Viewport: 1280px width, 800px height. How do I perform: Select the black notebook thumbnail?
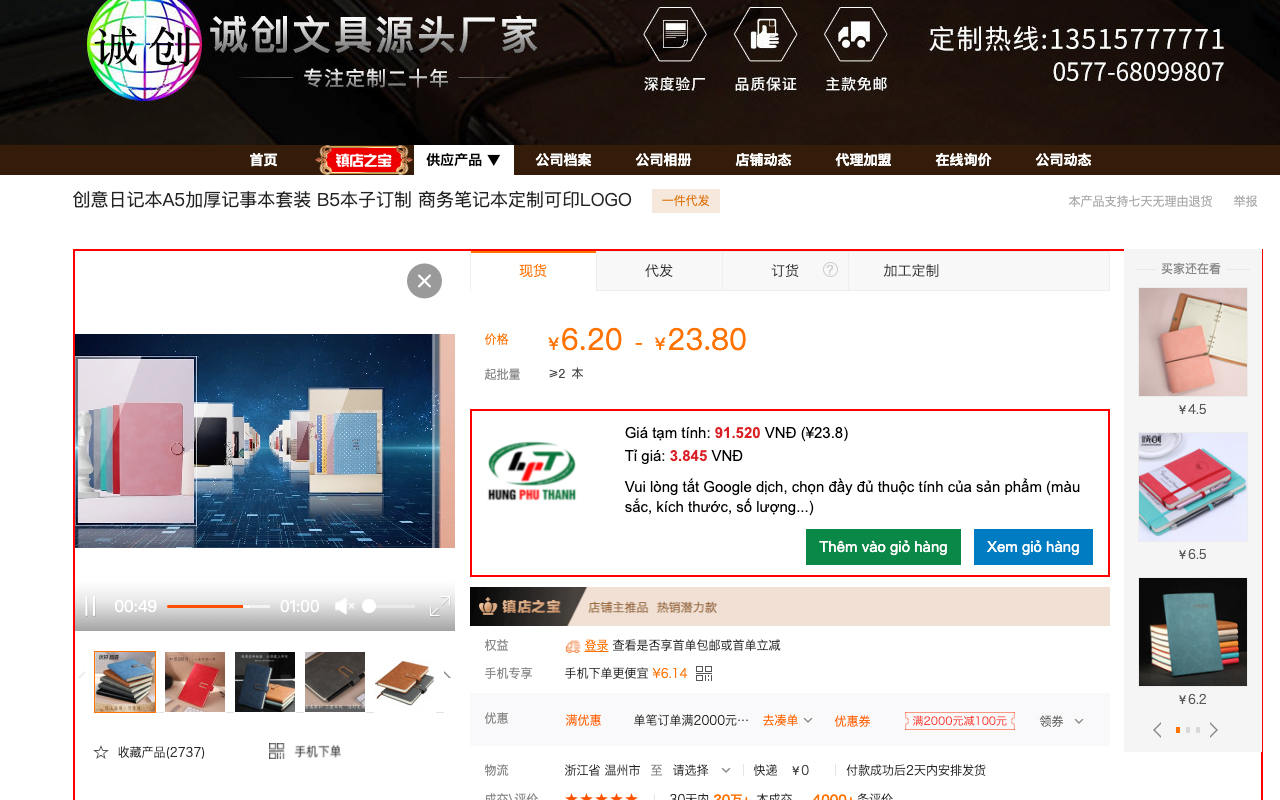click(335, 682)
